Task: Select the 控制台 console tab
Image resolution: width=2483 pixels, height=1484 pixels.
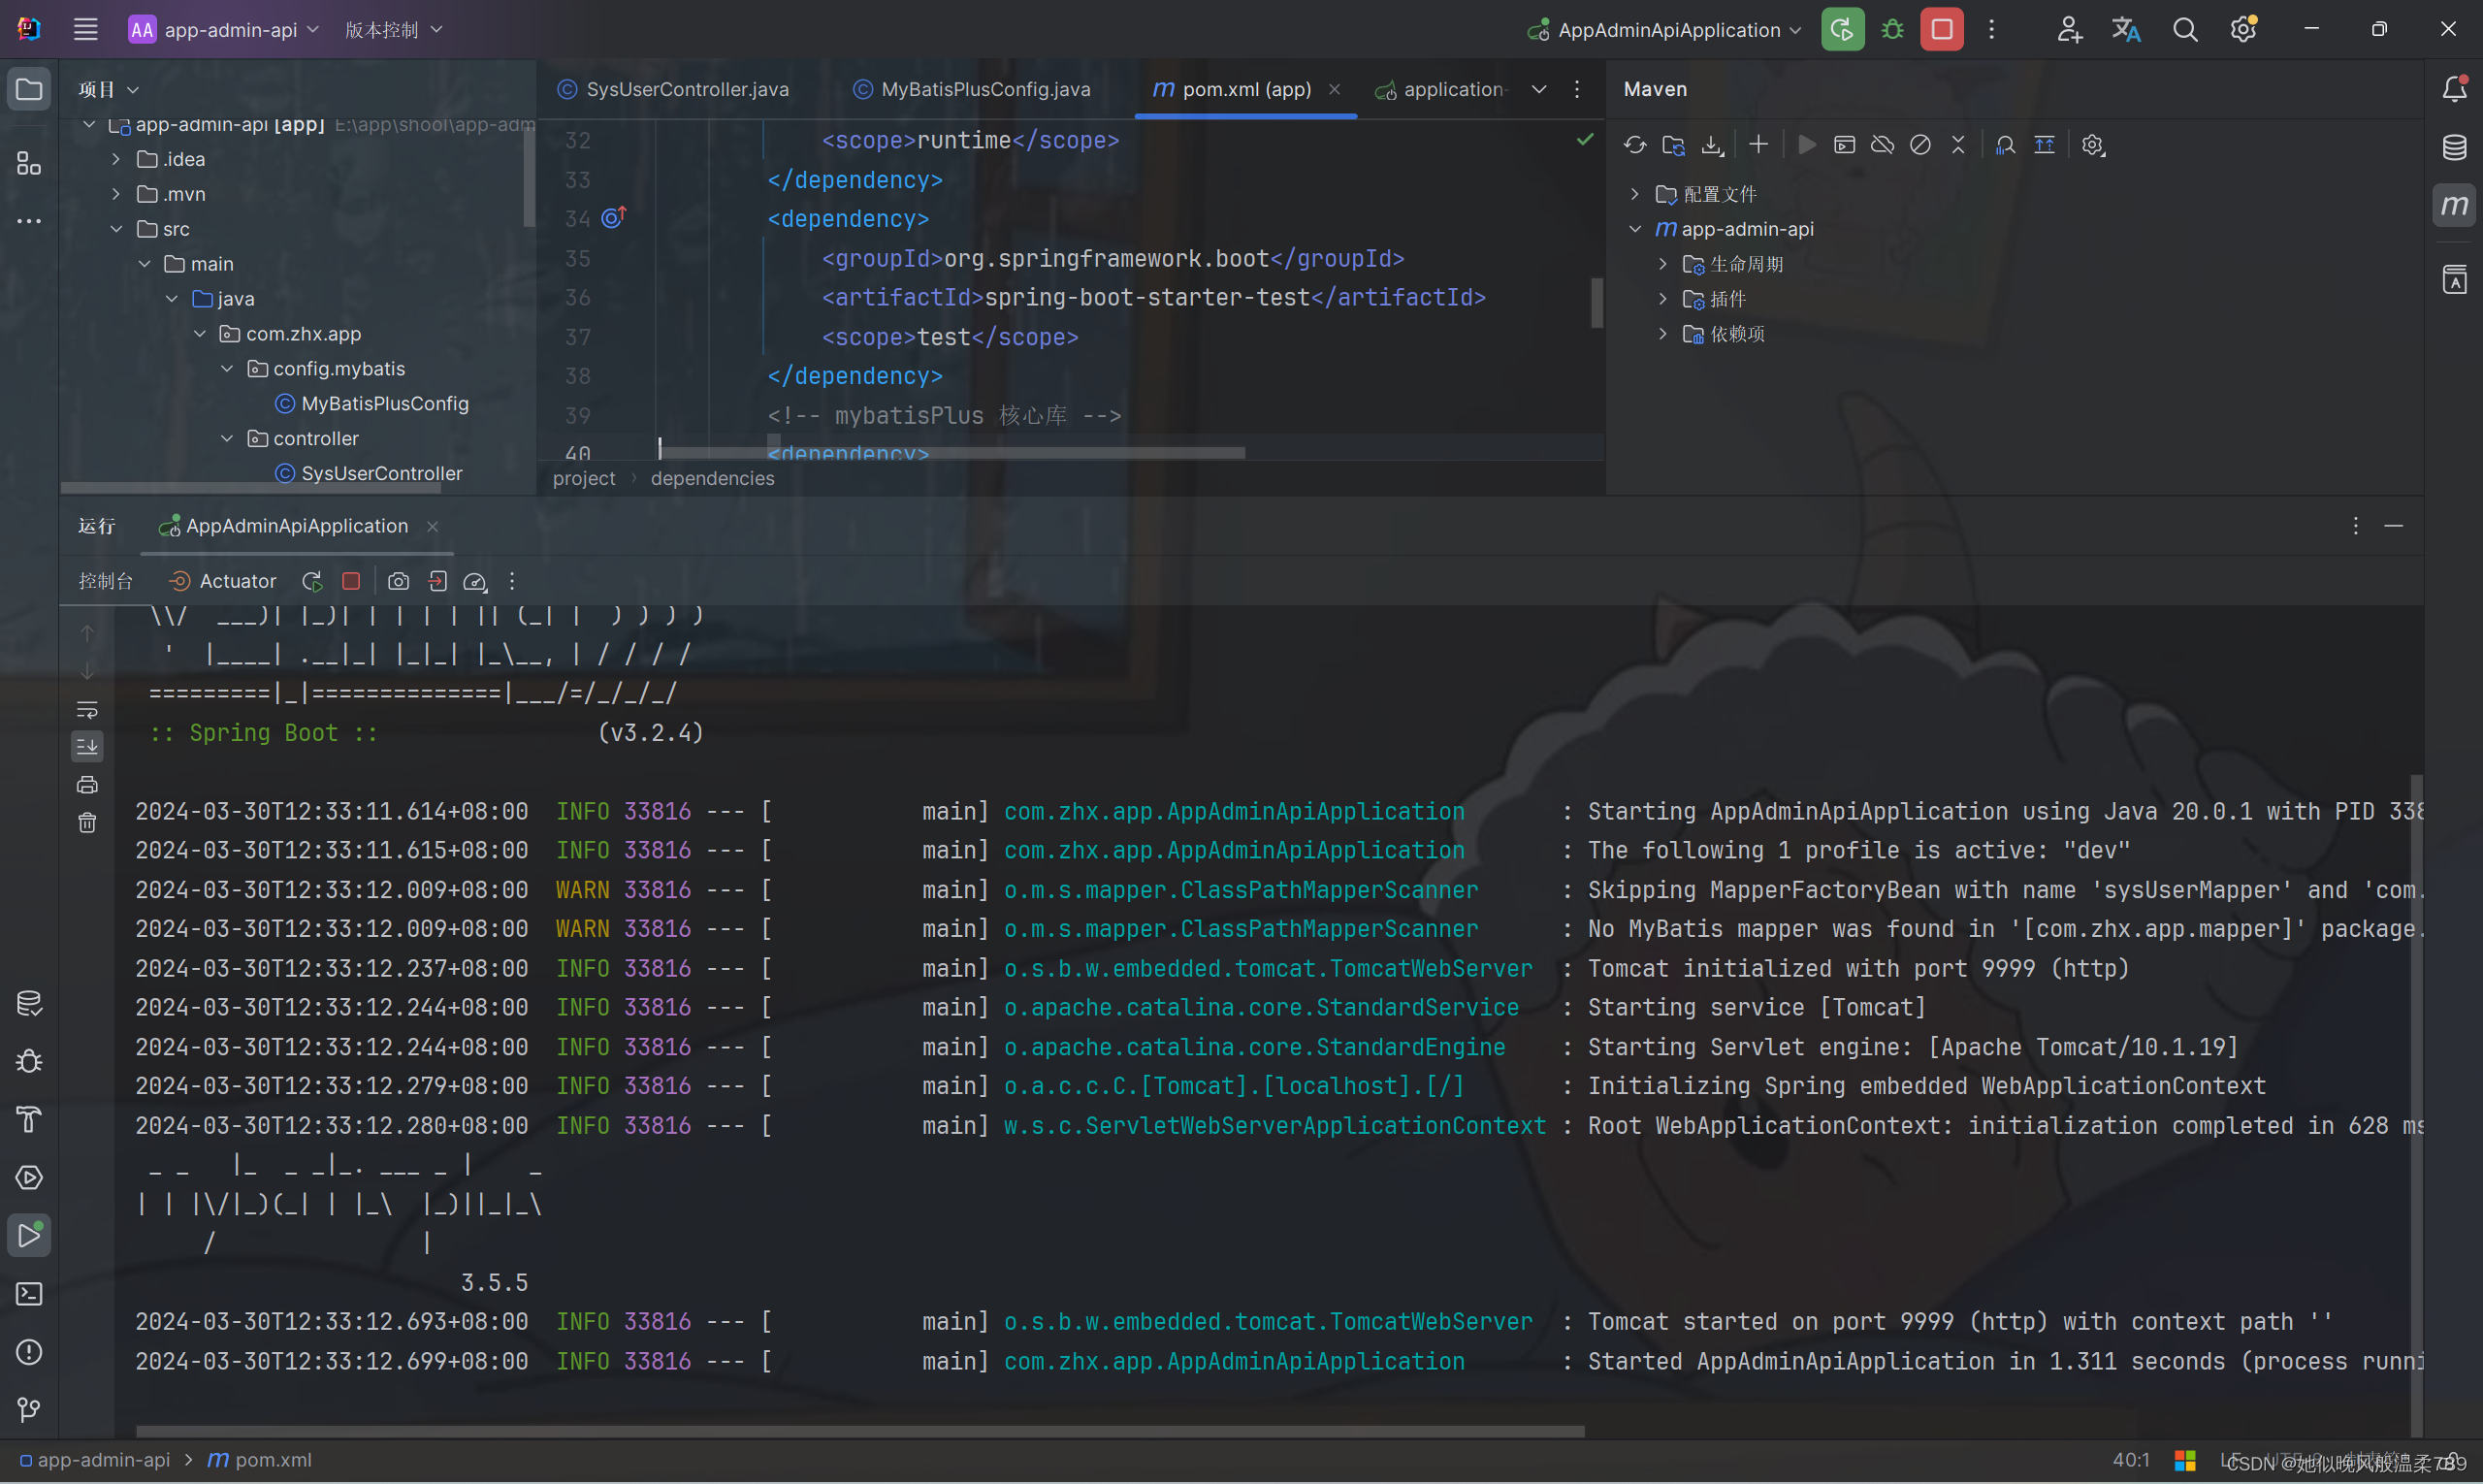Action: tap(106, 581)
